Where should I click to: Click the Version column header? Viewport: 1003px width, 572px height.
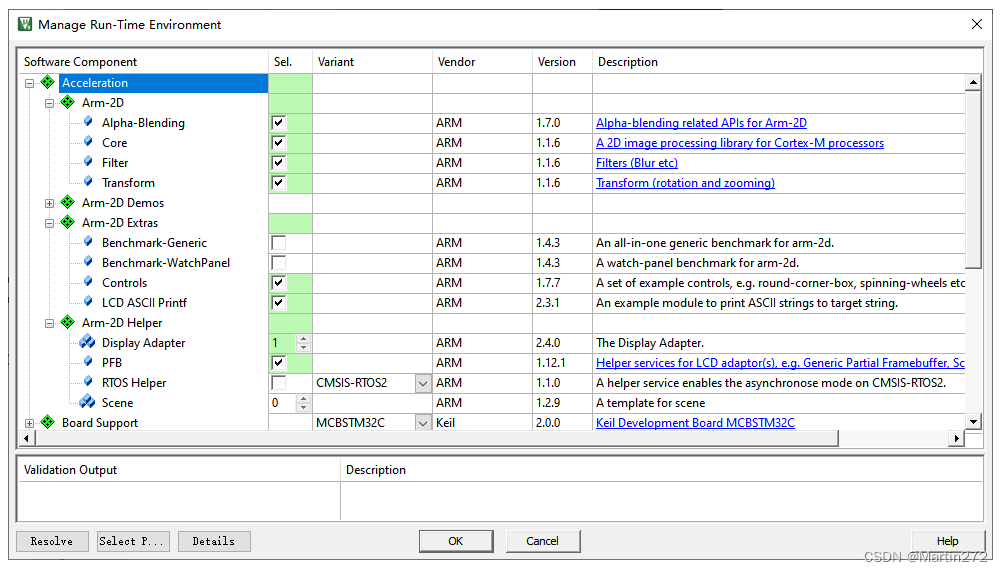click(562, 61)
